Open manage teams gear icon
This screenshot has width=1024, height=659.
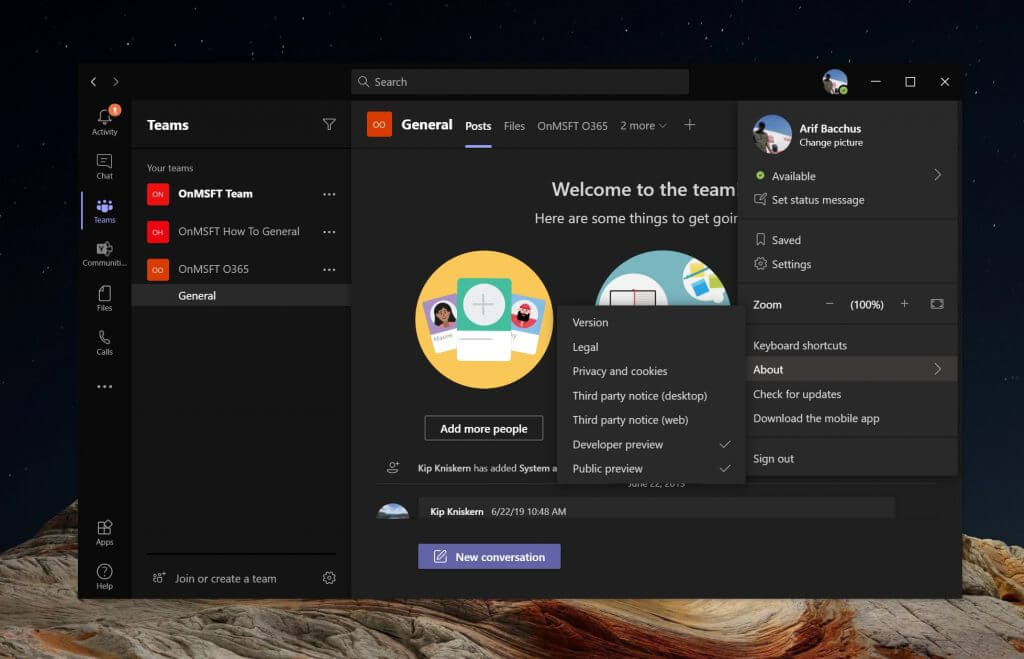click(329, 578)
